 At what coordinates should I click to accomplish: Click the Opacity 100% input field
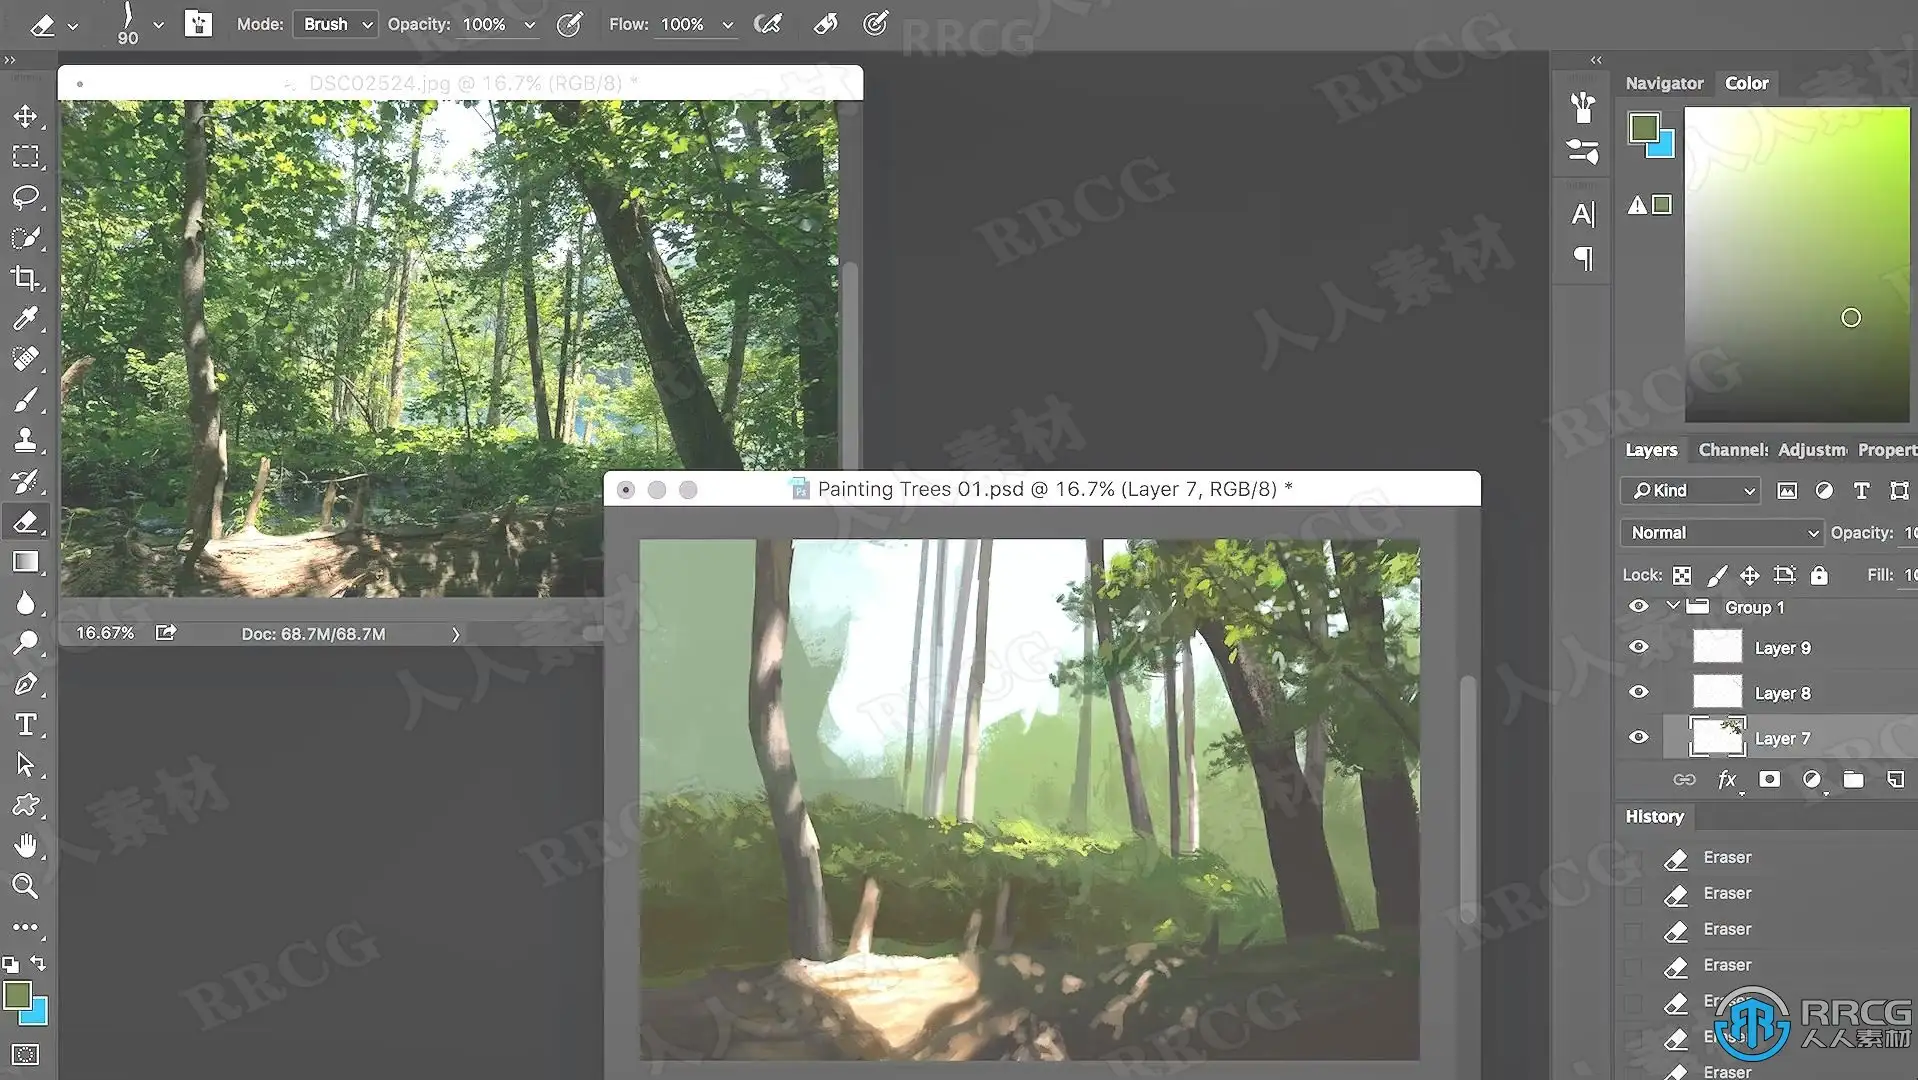click(x=486, y=24)
